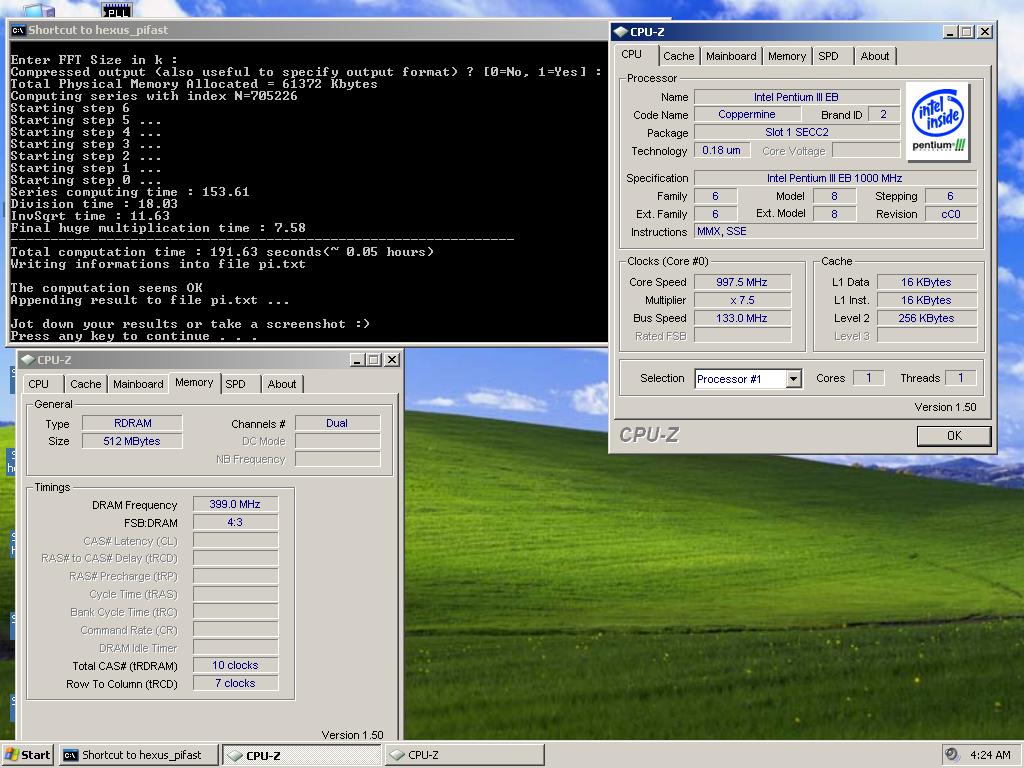
Task: Click the console icon in pifast title bar
Action: click(x=18, y=30)
